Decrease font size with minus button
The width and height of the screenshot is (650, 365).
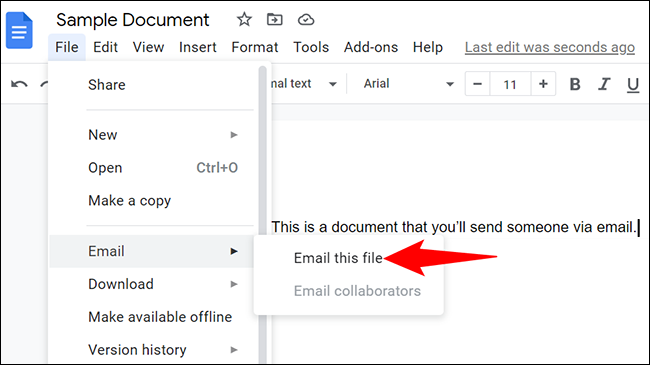coord(478,84)
